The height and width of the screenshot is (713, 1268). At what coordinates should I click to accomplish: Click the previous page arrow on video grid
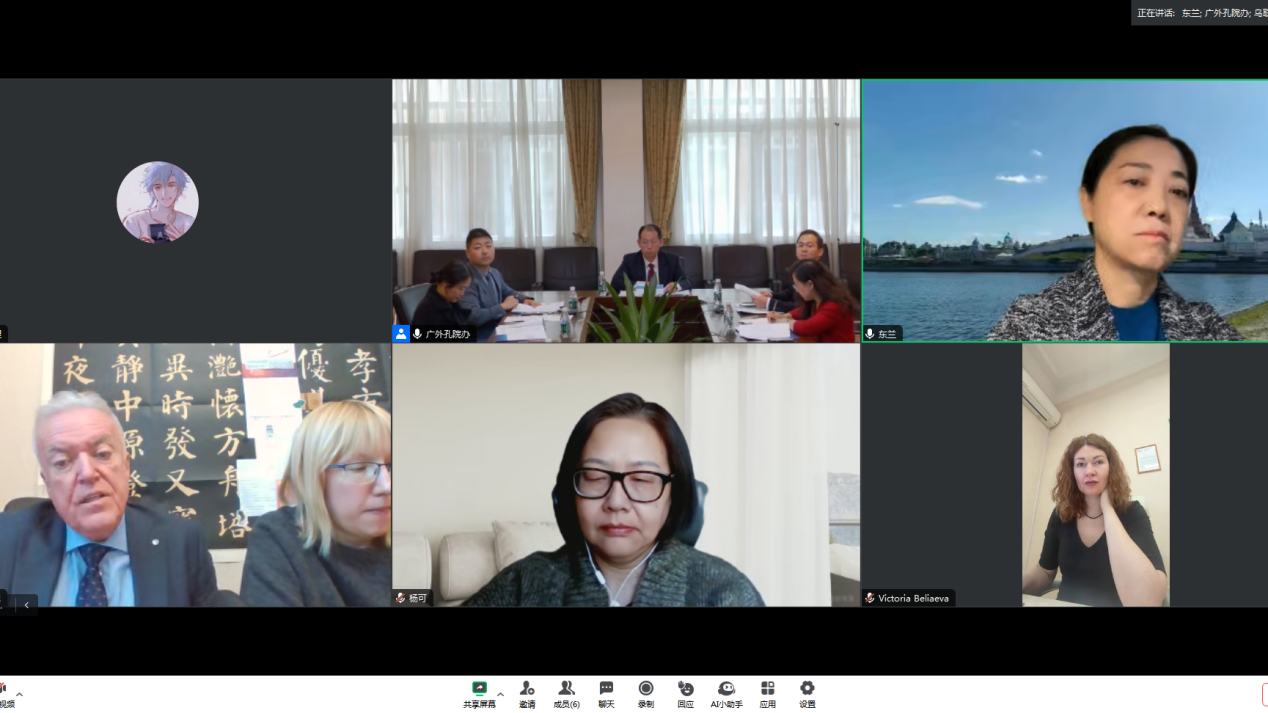pyautogui.click(x=26, y=604)
